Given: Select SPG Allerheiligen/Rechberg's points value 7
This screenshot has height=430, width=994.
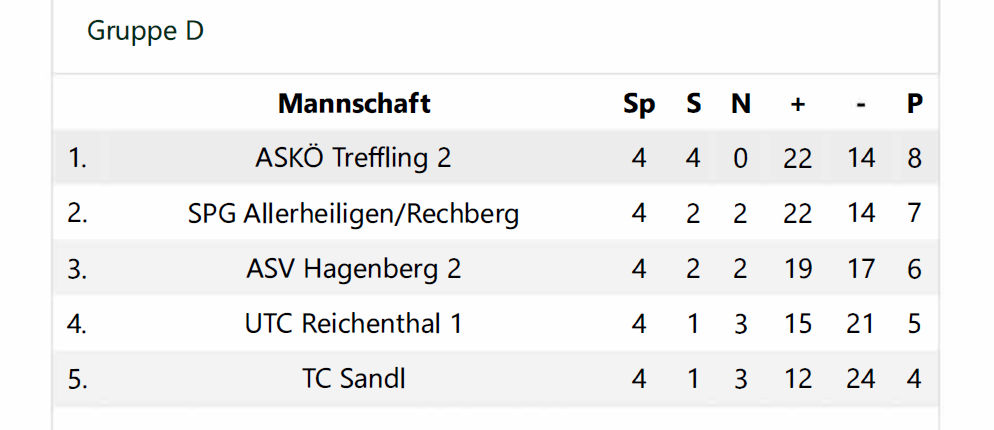Looking at the screenshot, I should coord(914,213).
